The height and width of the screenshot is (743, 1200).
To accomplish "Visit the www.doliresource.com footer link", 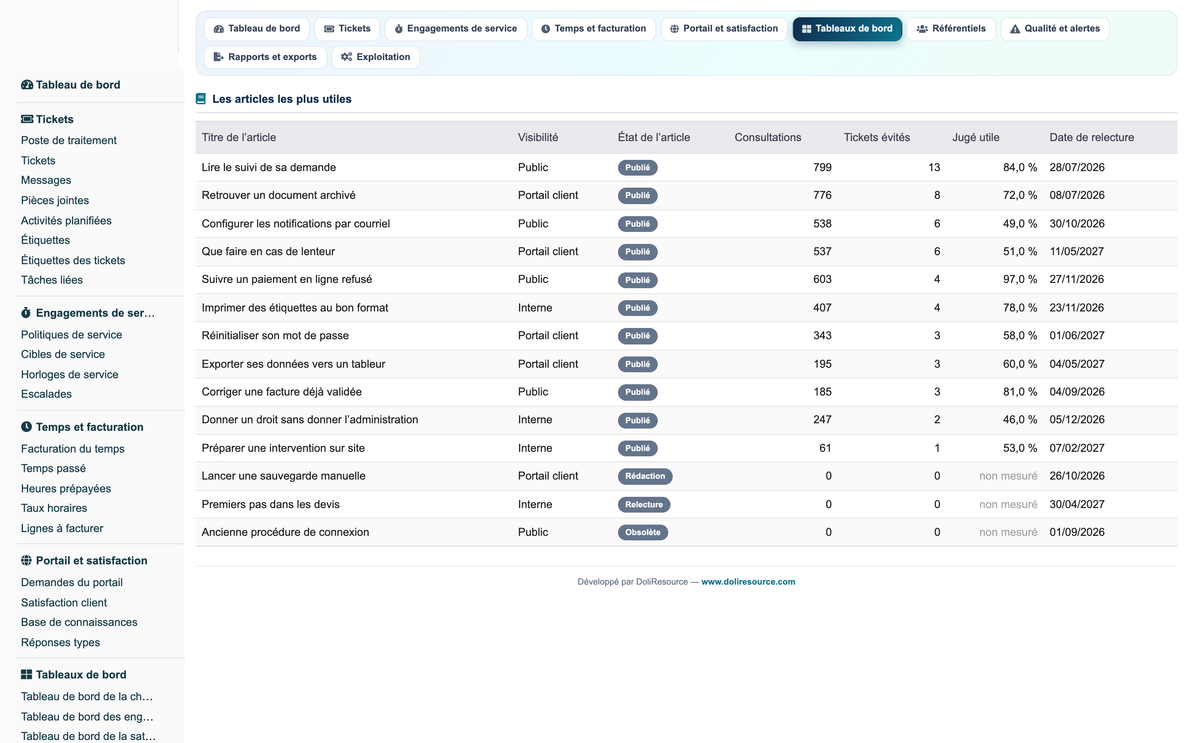I will click(748, 582).
